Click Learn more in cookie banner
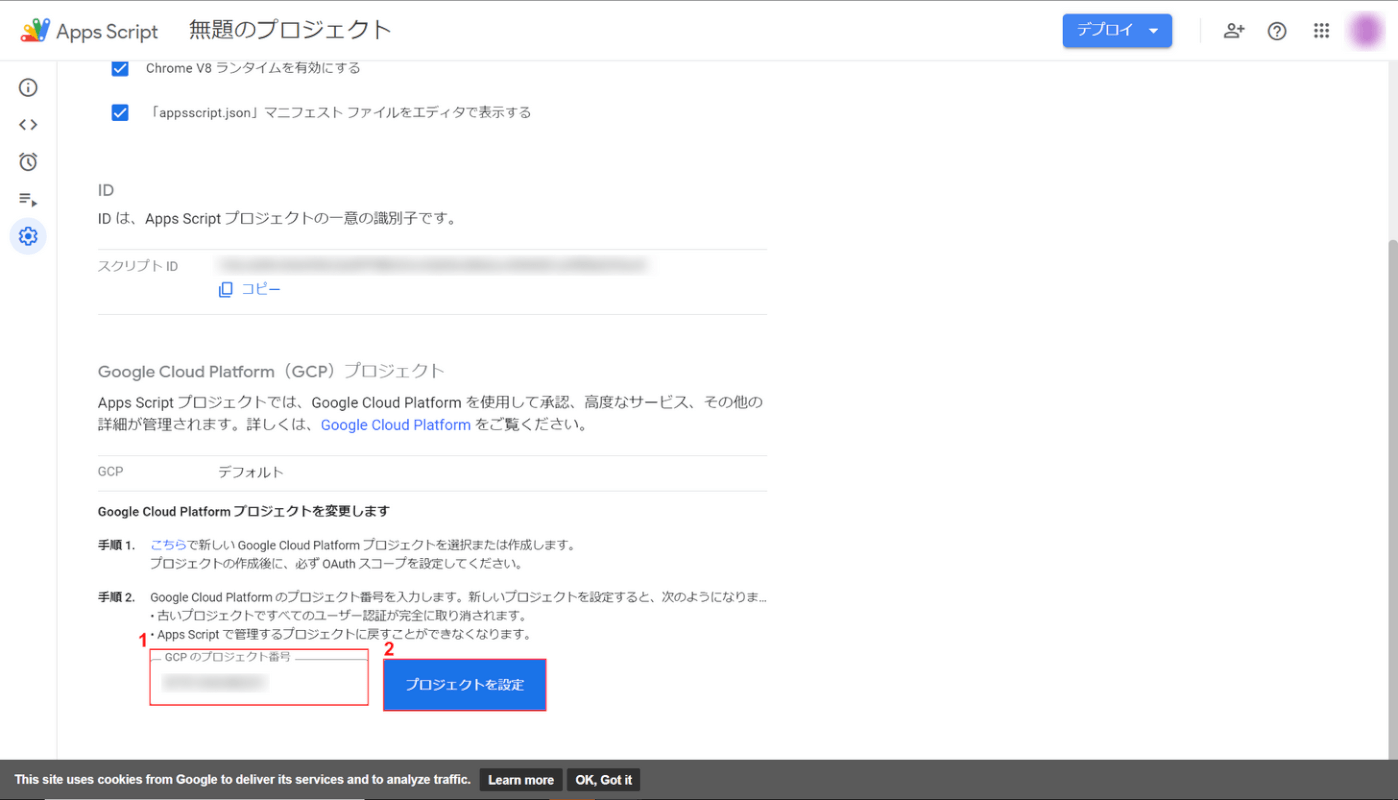Viewport: 1398px width, 800px height. click(x=520, y=780)
